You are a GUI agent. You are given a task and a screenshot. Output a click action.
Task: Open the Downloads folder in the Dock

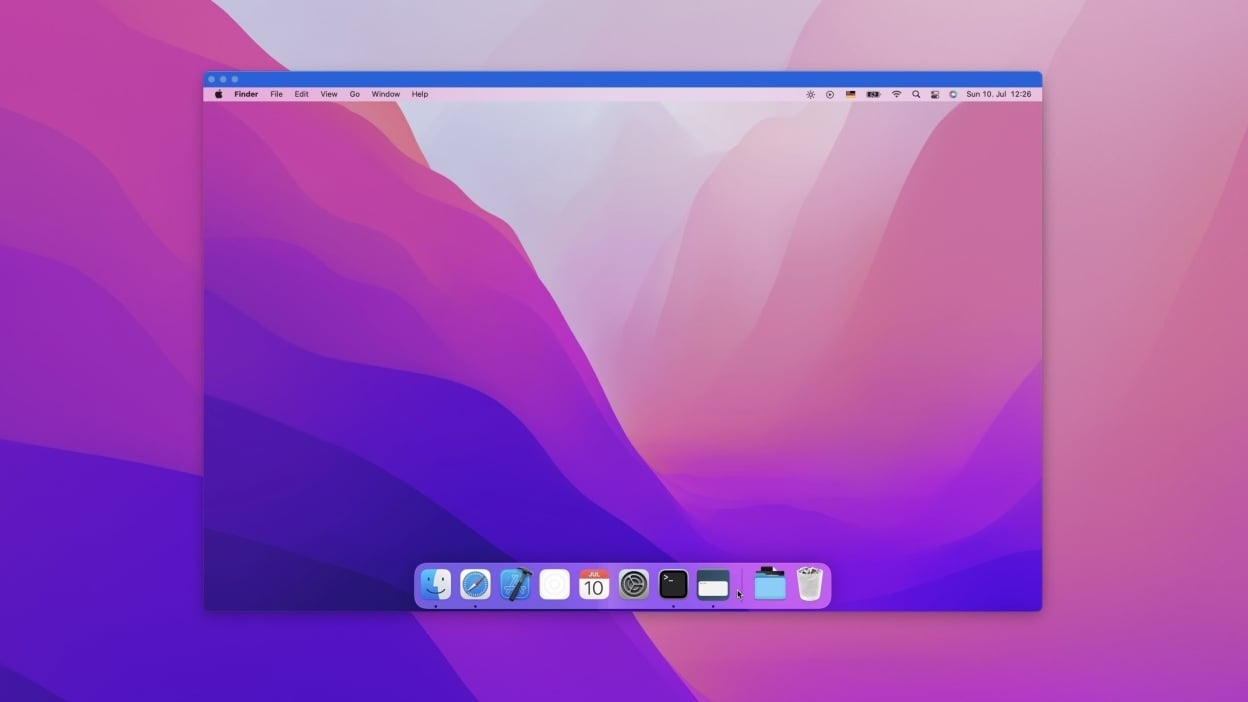(x=770, y=584)
